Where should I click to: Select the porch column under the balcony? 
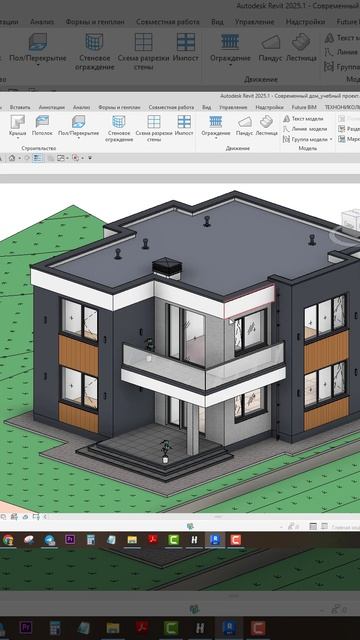193,428
